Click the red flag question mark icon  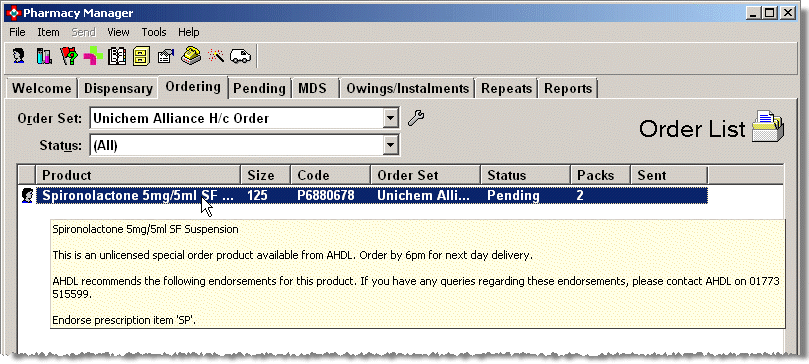[x=69, y=56]
